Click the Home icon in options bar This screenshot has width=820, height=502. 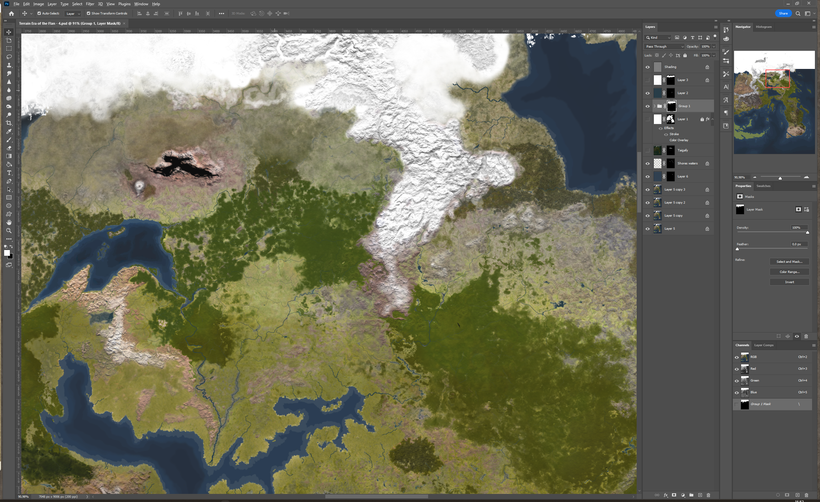pos(9,13)
